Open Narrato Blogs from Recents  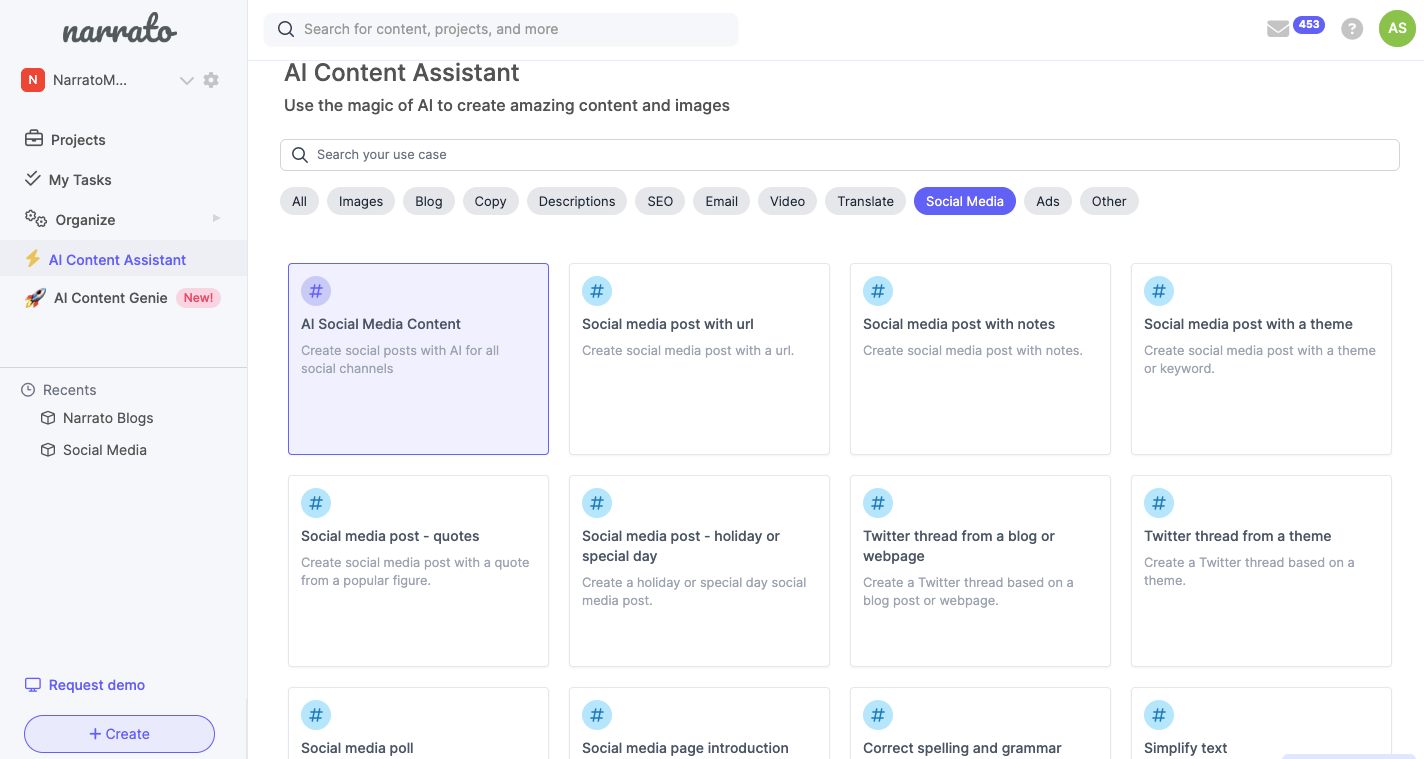coord(107,418)
